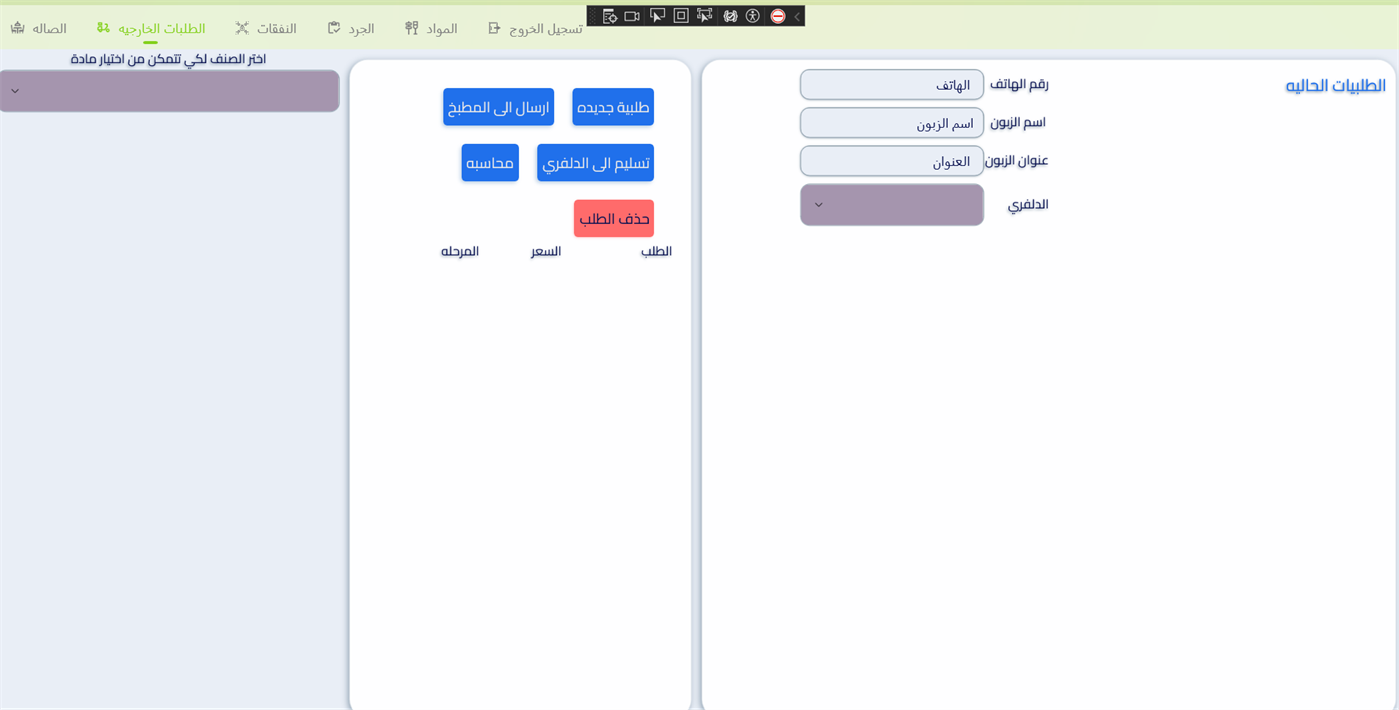Image resolution: width=1399 pixels, height=710 pixels.
Task: Open the الدلفري delivery dropdown
Action: [x=892, y=205]
